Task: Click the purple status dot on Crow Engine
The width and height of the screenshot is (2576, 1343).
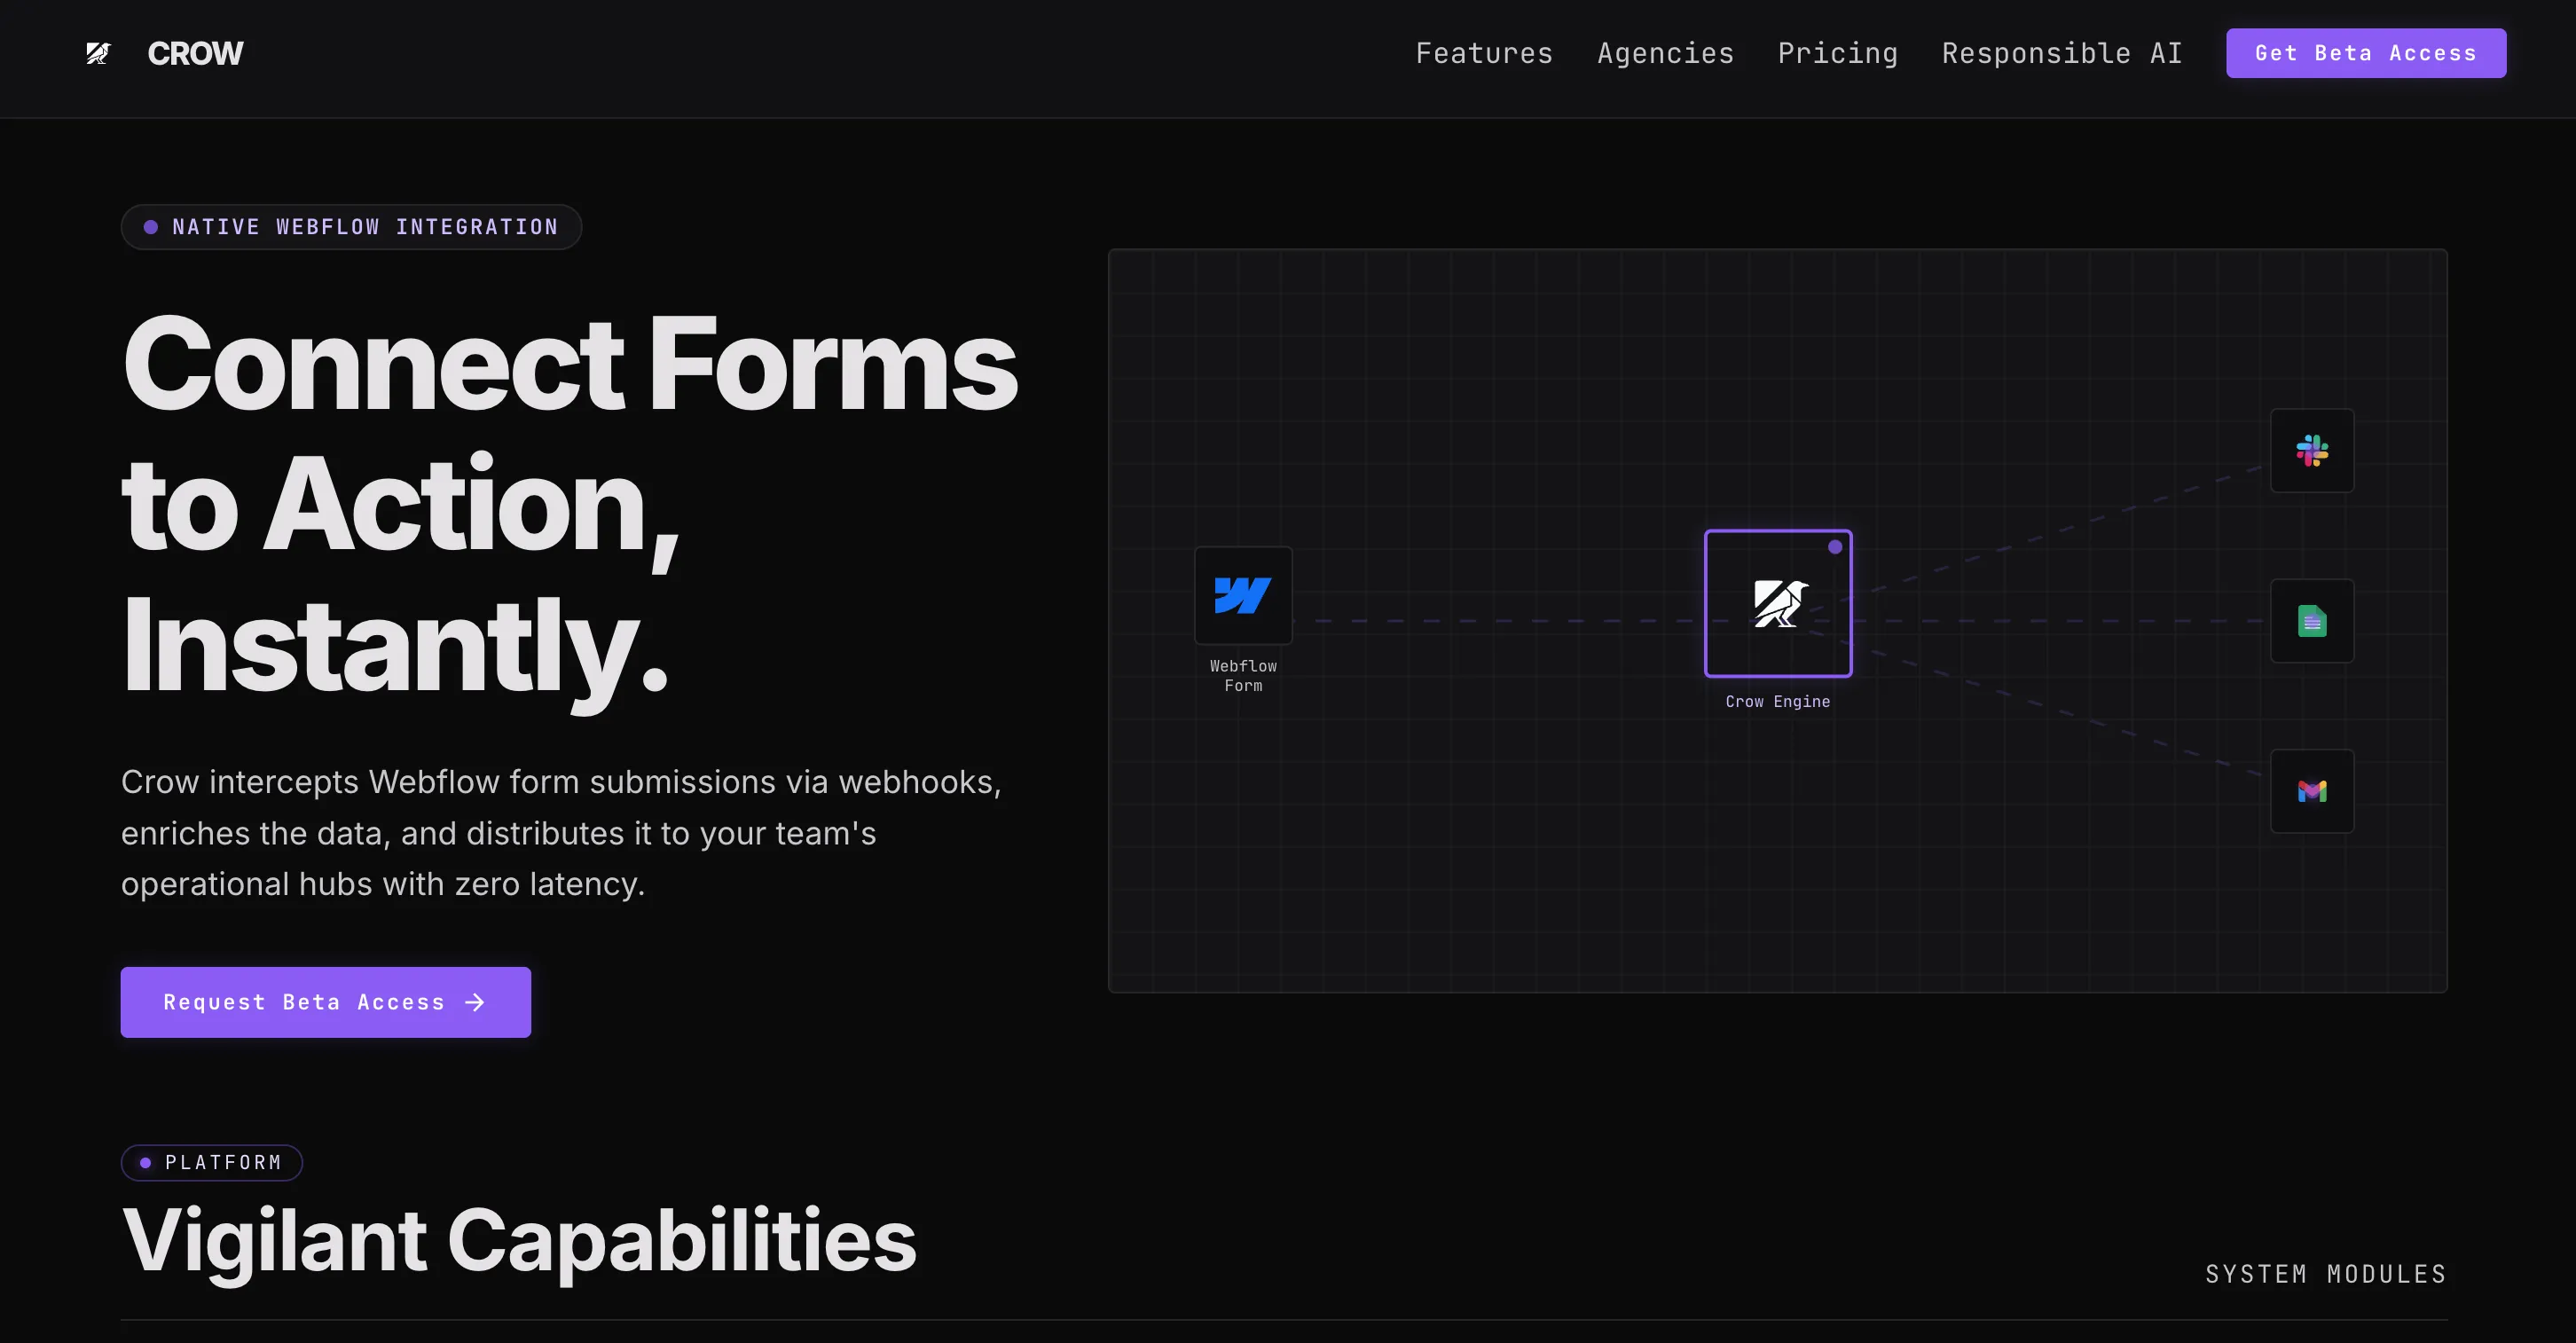Action: pyautogui.click(x=1835, y=547)
